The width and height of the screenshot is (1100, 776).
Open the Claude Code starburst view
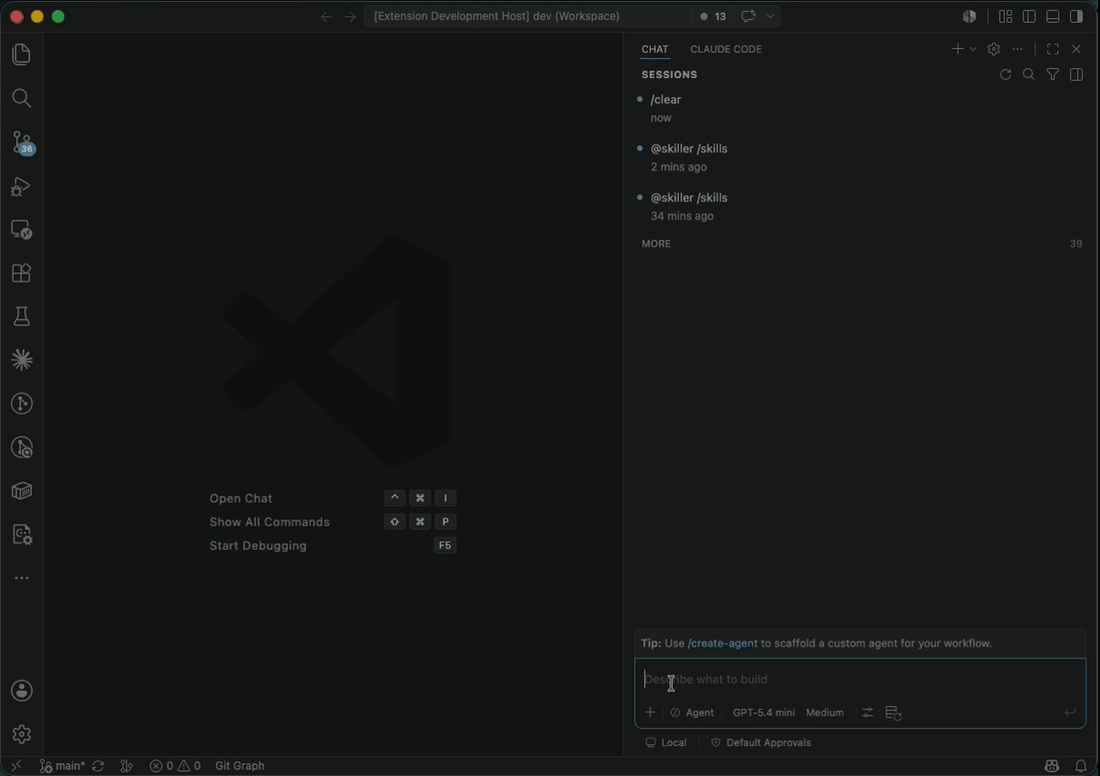tap(22, 360)
